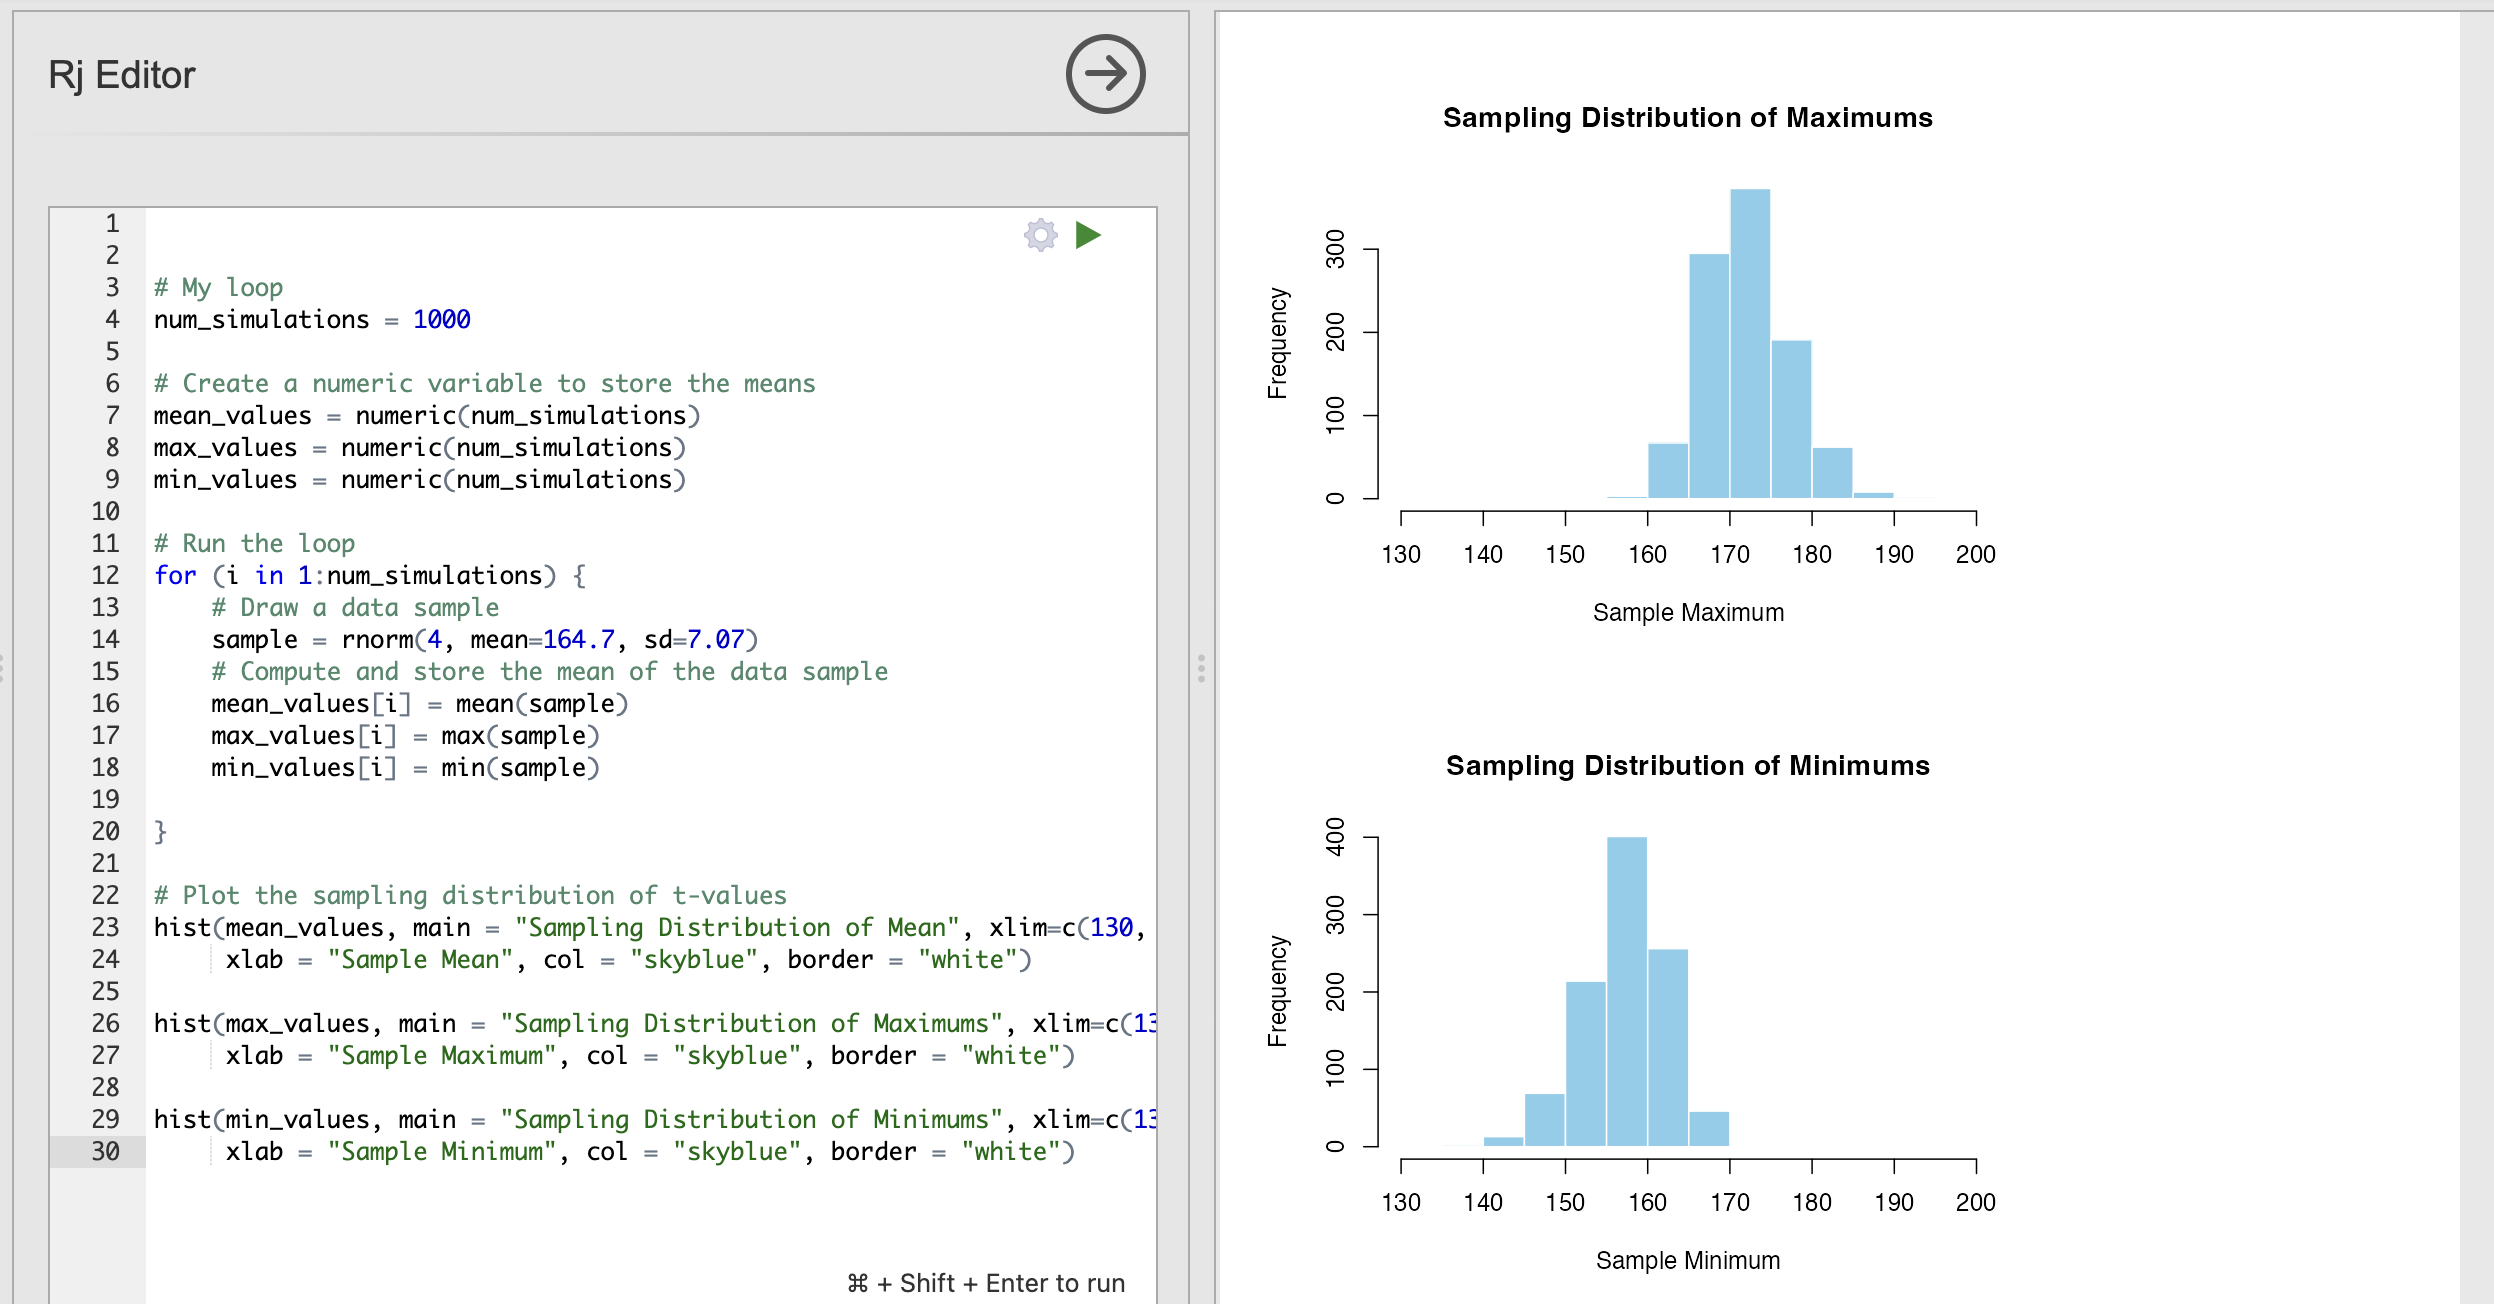This screenshot has height=1304, width=2494.
Task: Click the '# Create a numeric variable' comment line
Action: tap(485, 383)
